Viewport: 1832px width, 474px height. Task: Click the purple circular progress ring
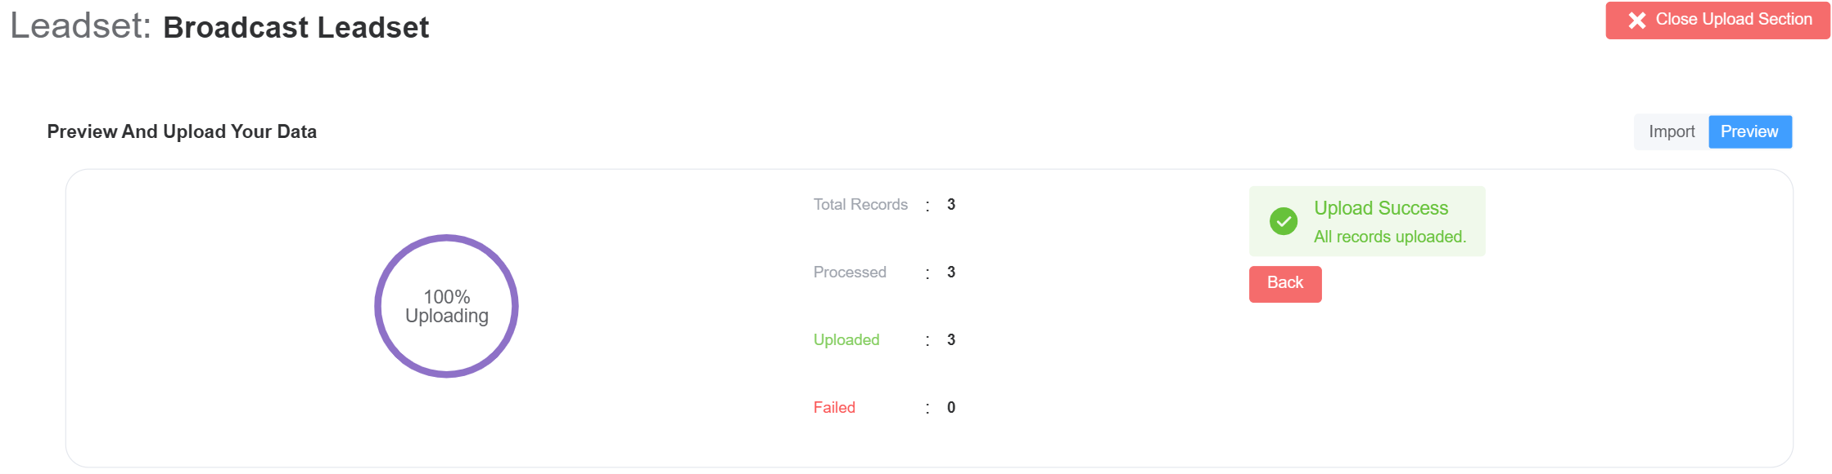[x=446, y=238]
